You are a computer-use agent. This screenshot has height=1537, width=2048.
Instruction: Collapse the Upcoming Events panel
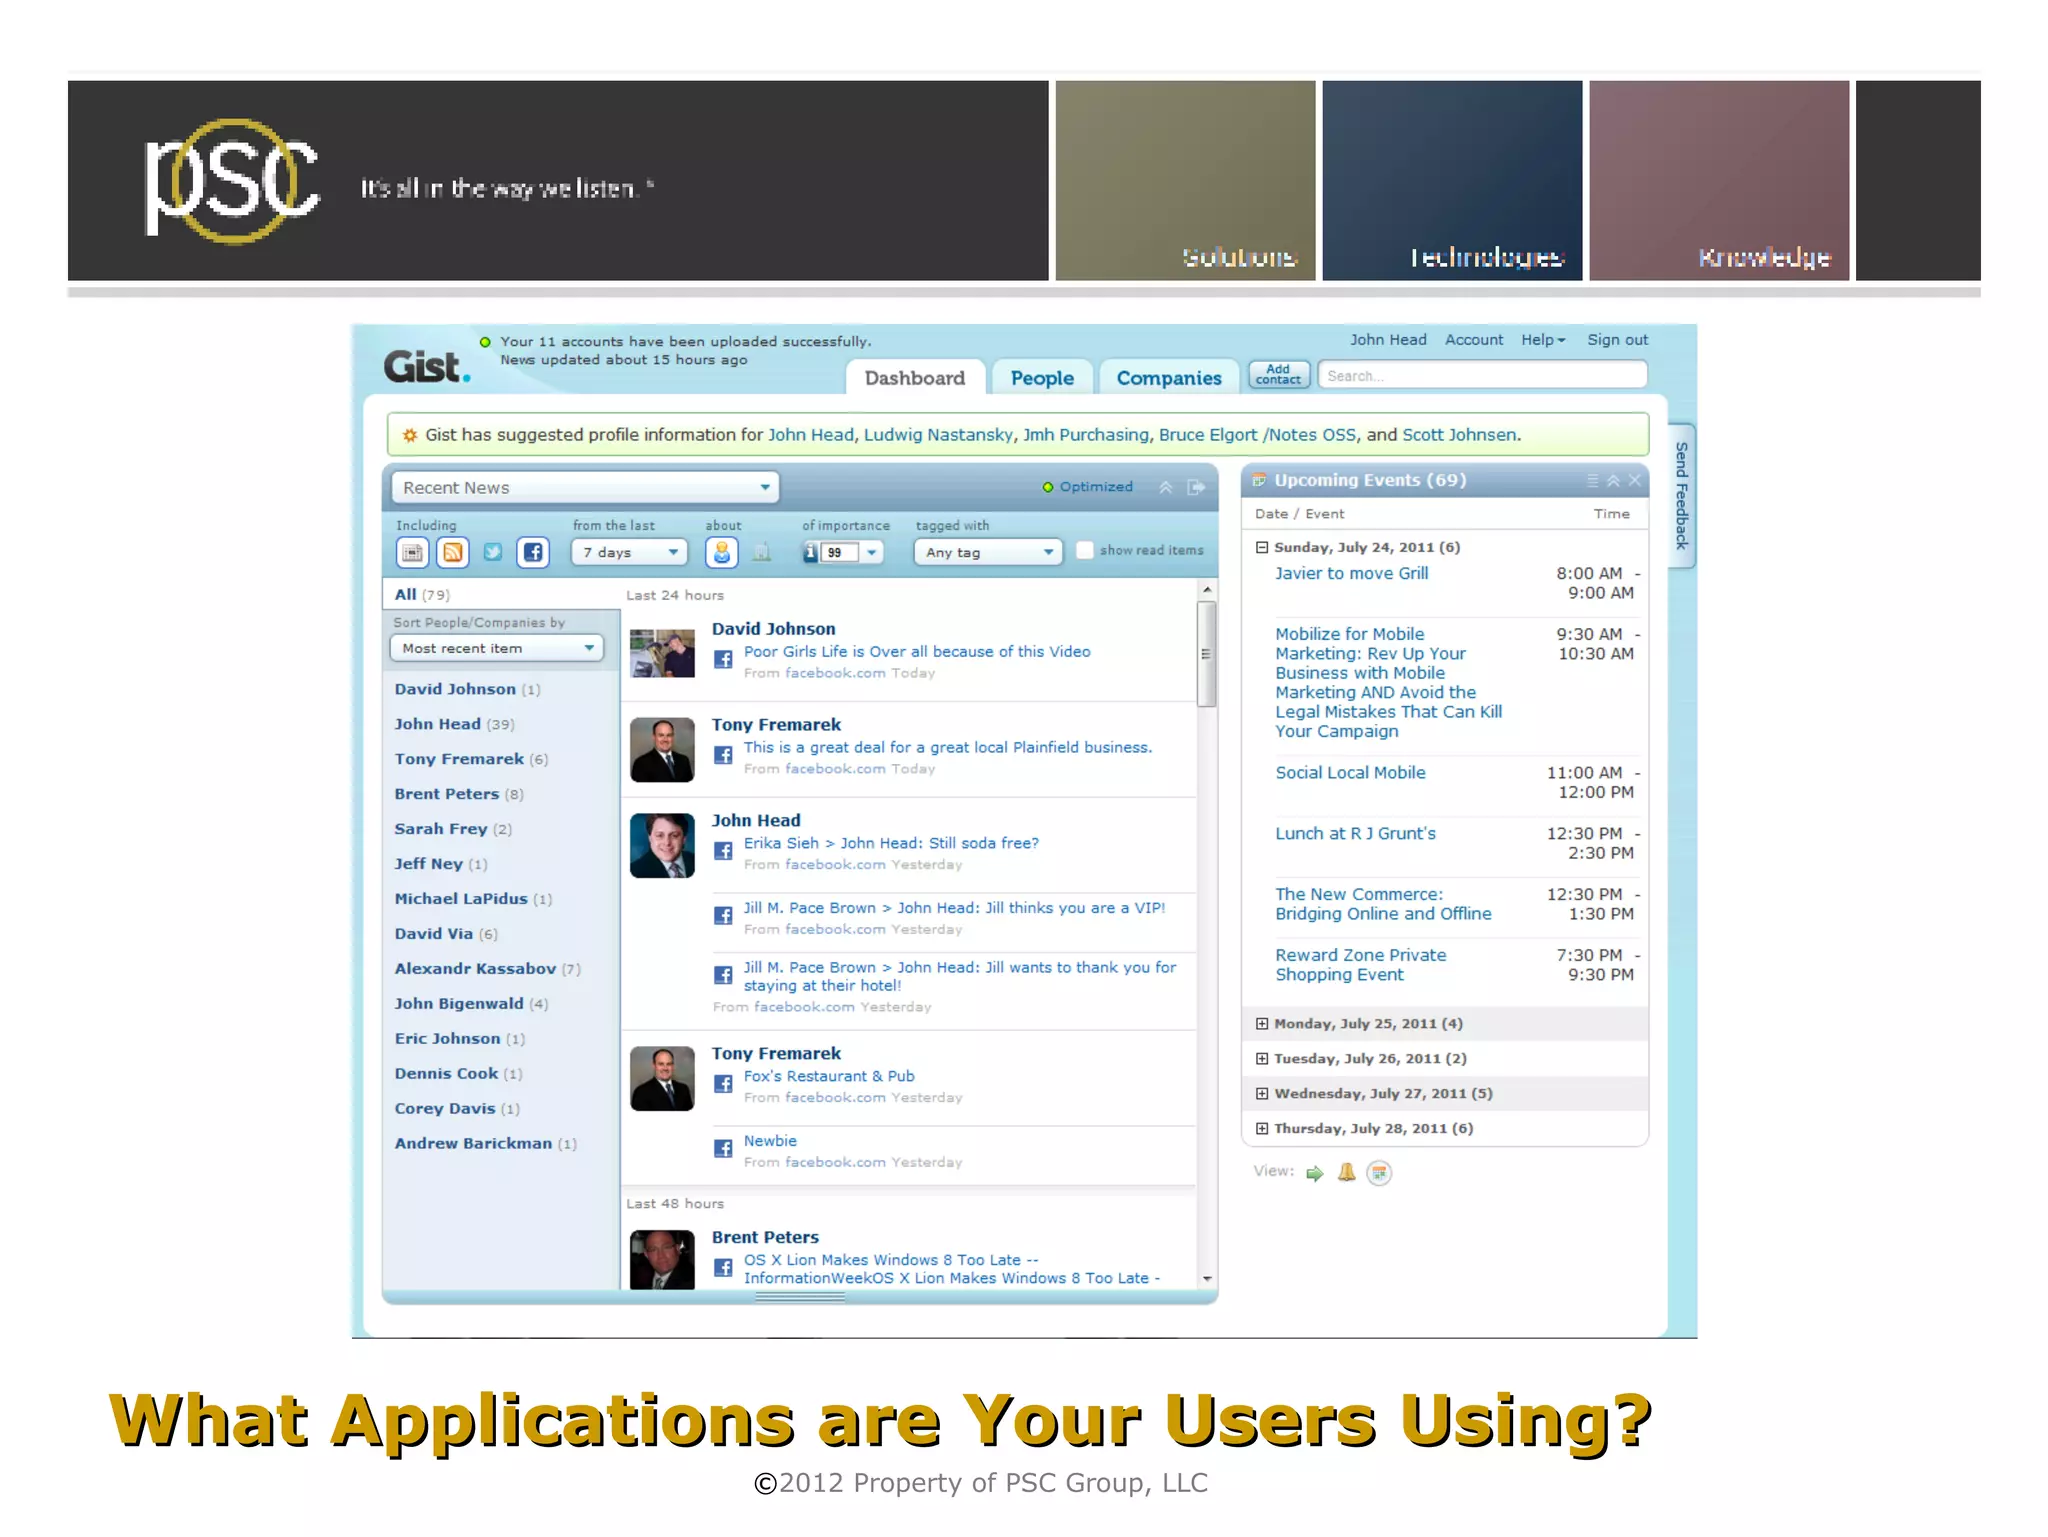pyautogui.click(x=1613, y=481)
